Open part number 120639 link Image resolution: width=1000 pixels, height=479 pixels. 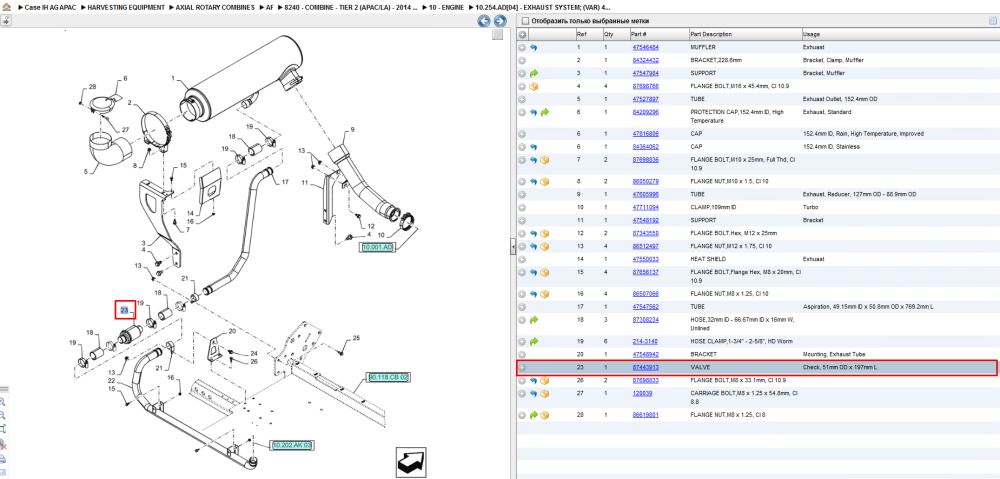click(x=641, y=394)
